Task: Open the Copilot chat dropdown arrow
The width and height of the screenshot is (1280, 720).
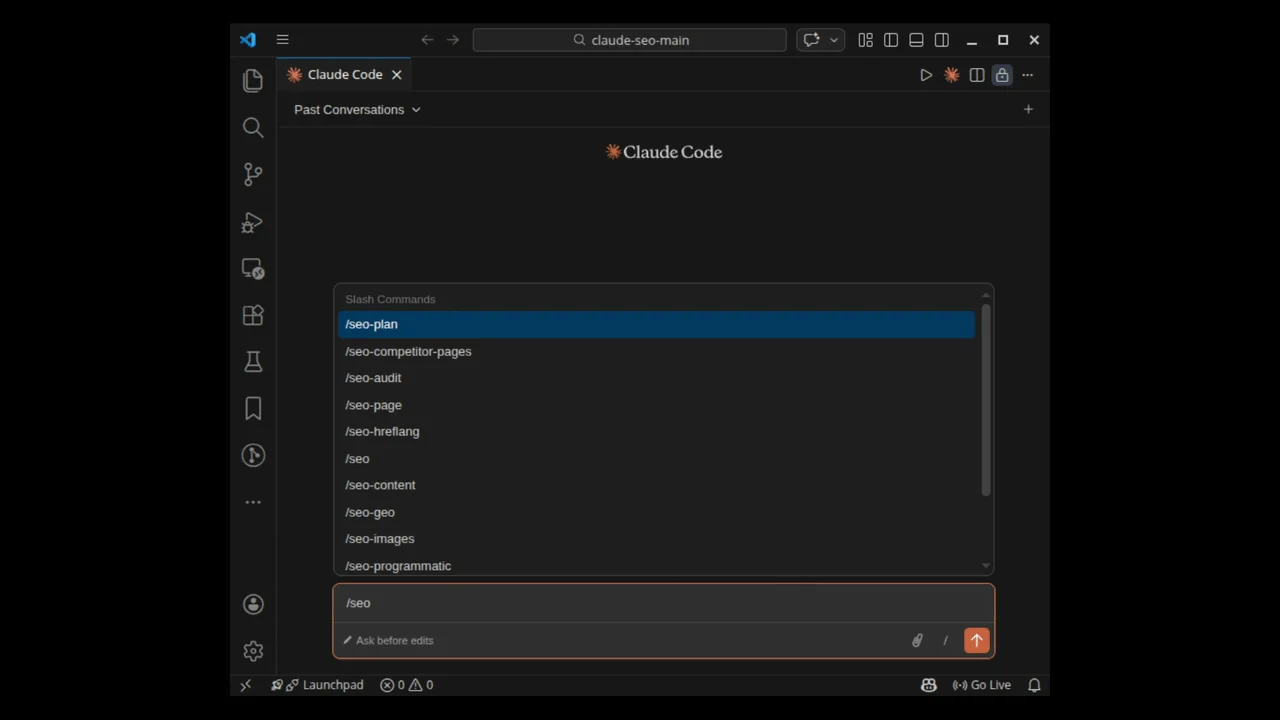Action: tap(834, 40)
